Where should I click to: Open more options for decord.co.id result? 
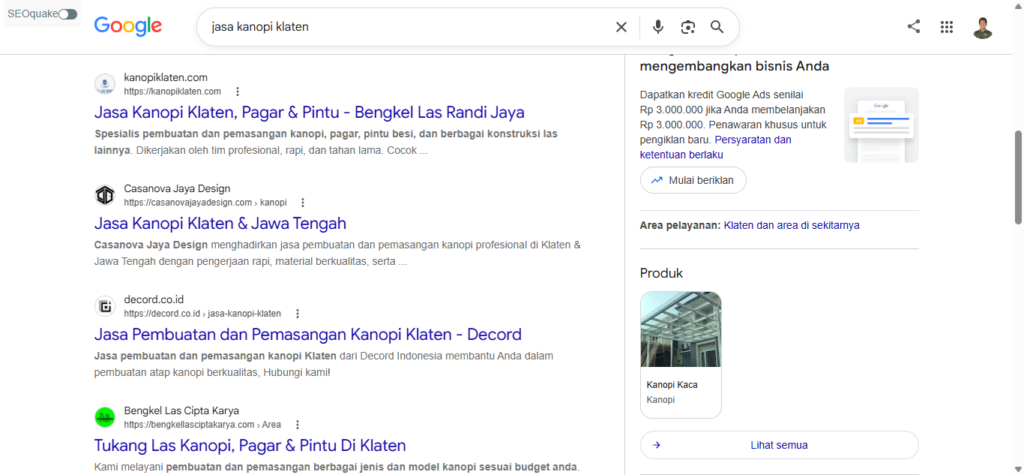click(x=298, y=314)
